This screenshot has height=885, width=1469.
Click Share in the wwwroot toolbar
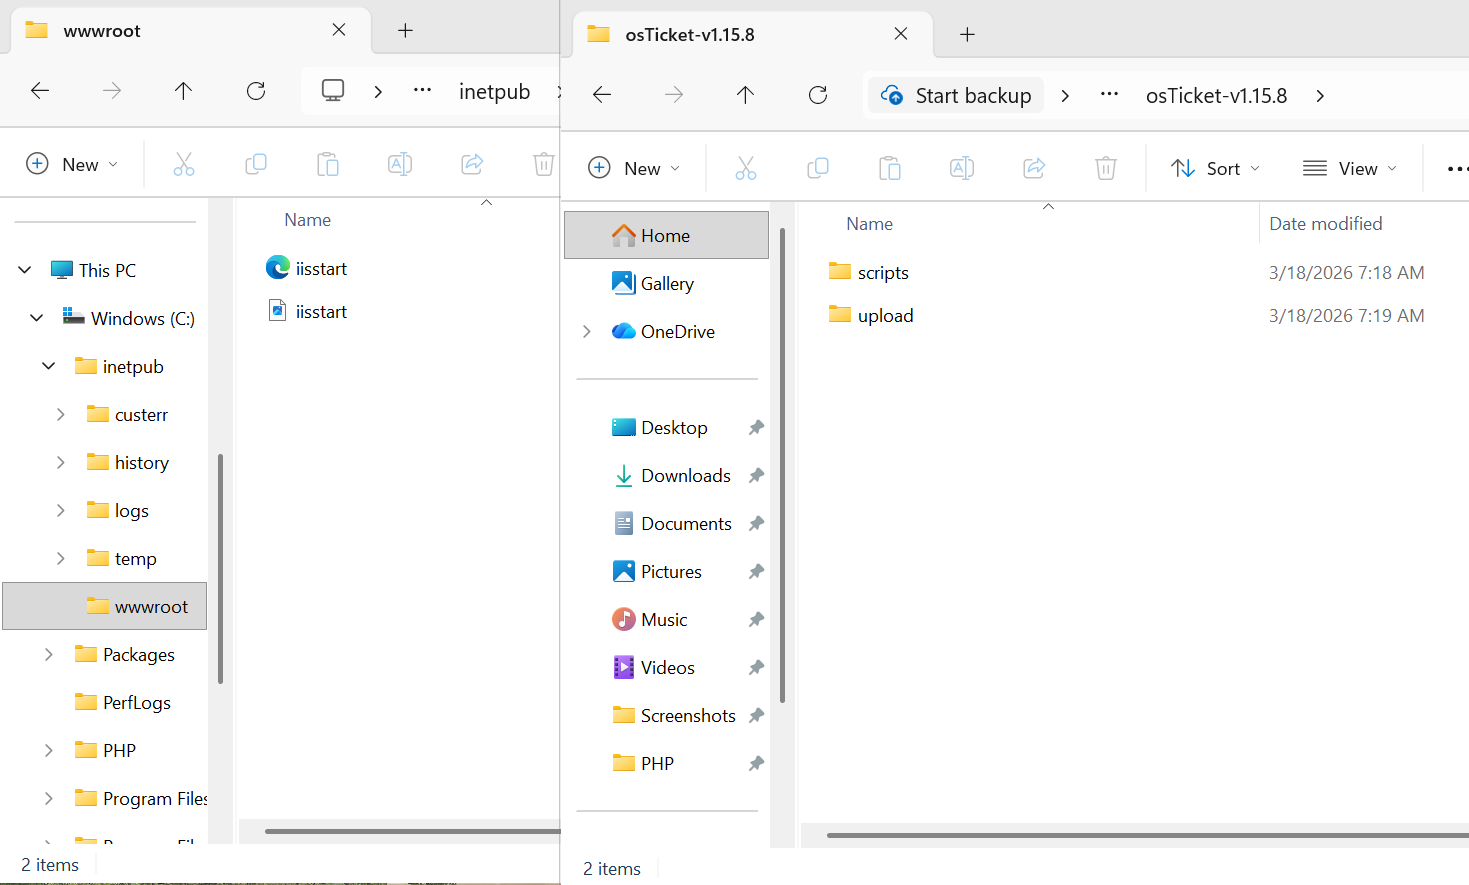tap(472, 164)
